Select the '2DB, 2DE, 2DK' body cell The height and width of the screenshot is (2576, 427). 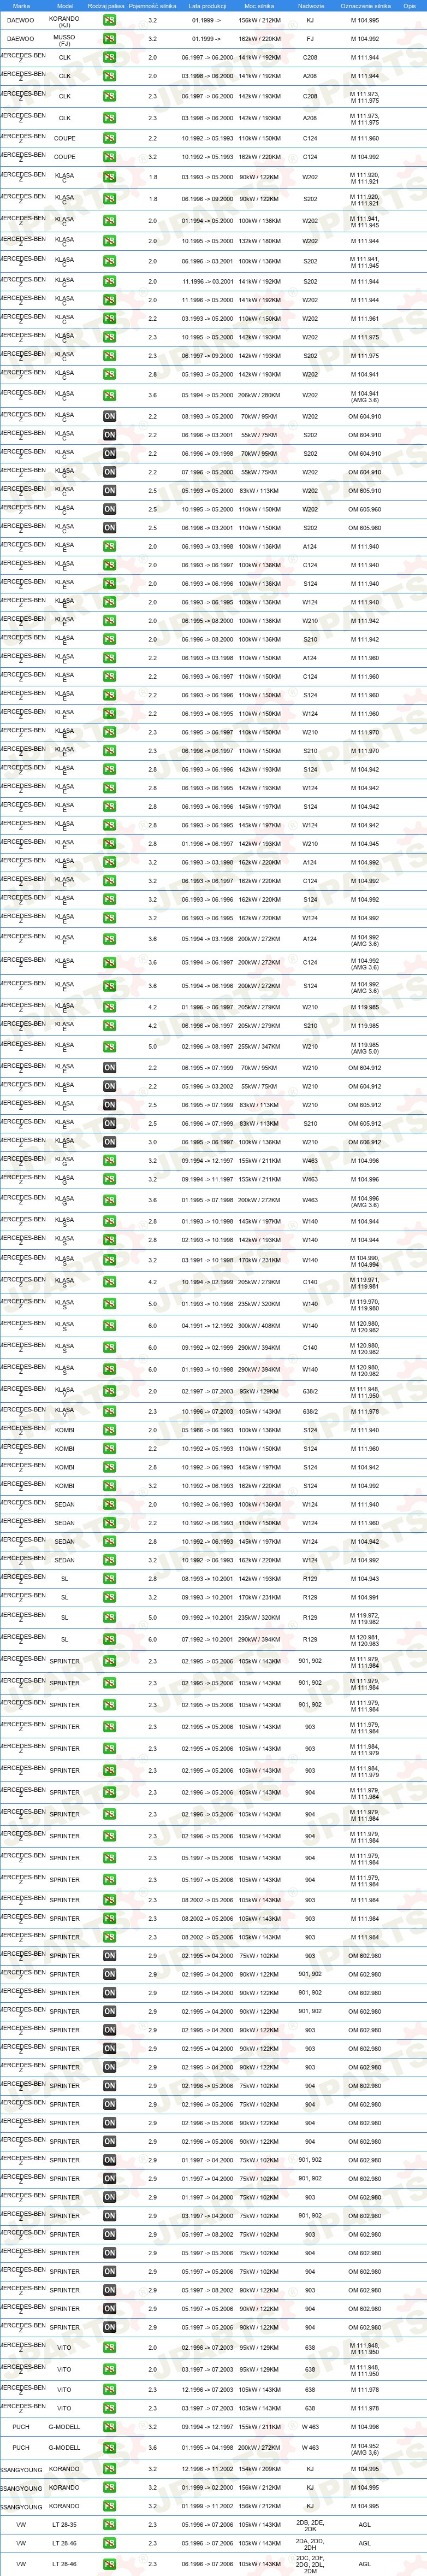310,2526
